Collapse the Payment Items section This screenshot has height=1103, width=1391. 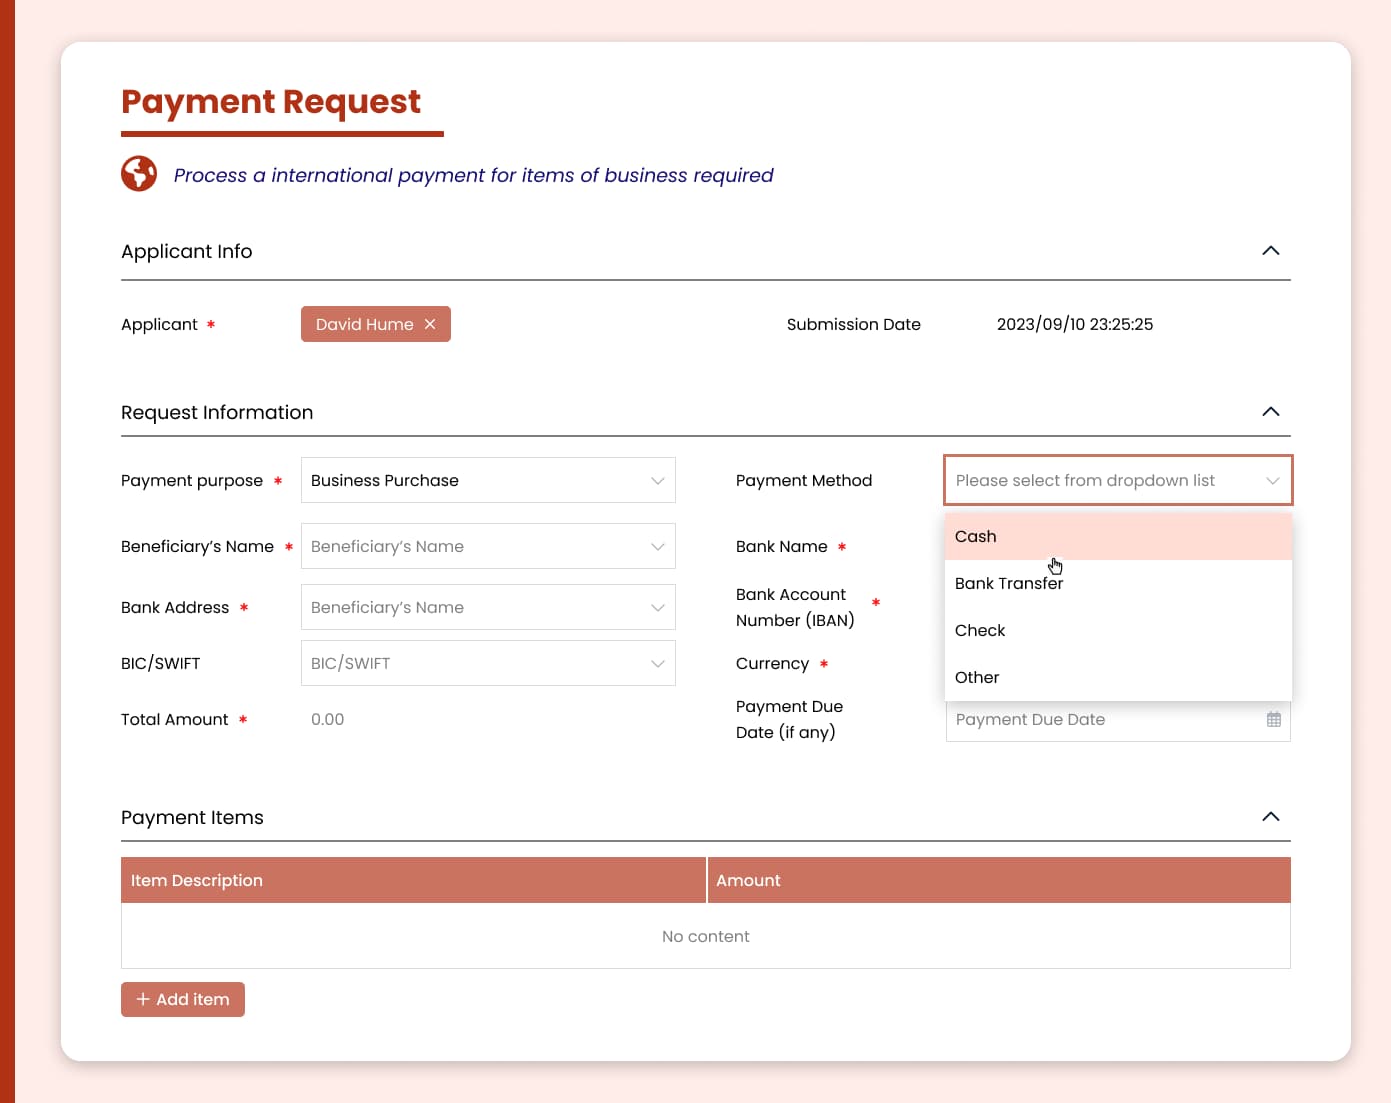coord(1270,817)
